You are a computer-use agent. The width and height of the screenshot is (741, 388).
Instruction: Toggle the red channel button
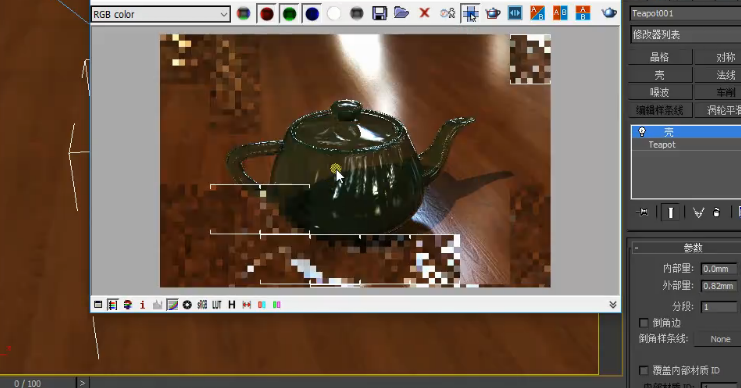(x=267, y=14)
